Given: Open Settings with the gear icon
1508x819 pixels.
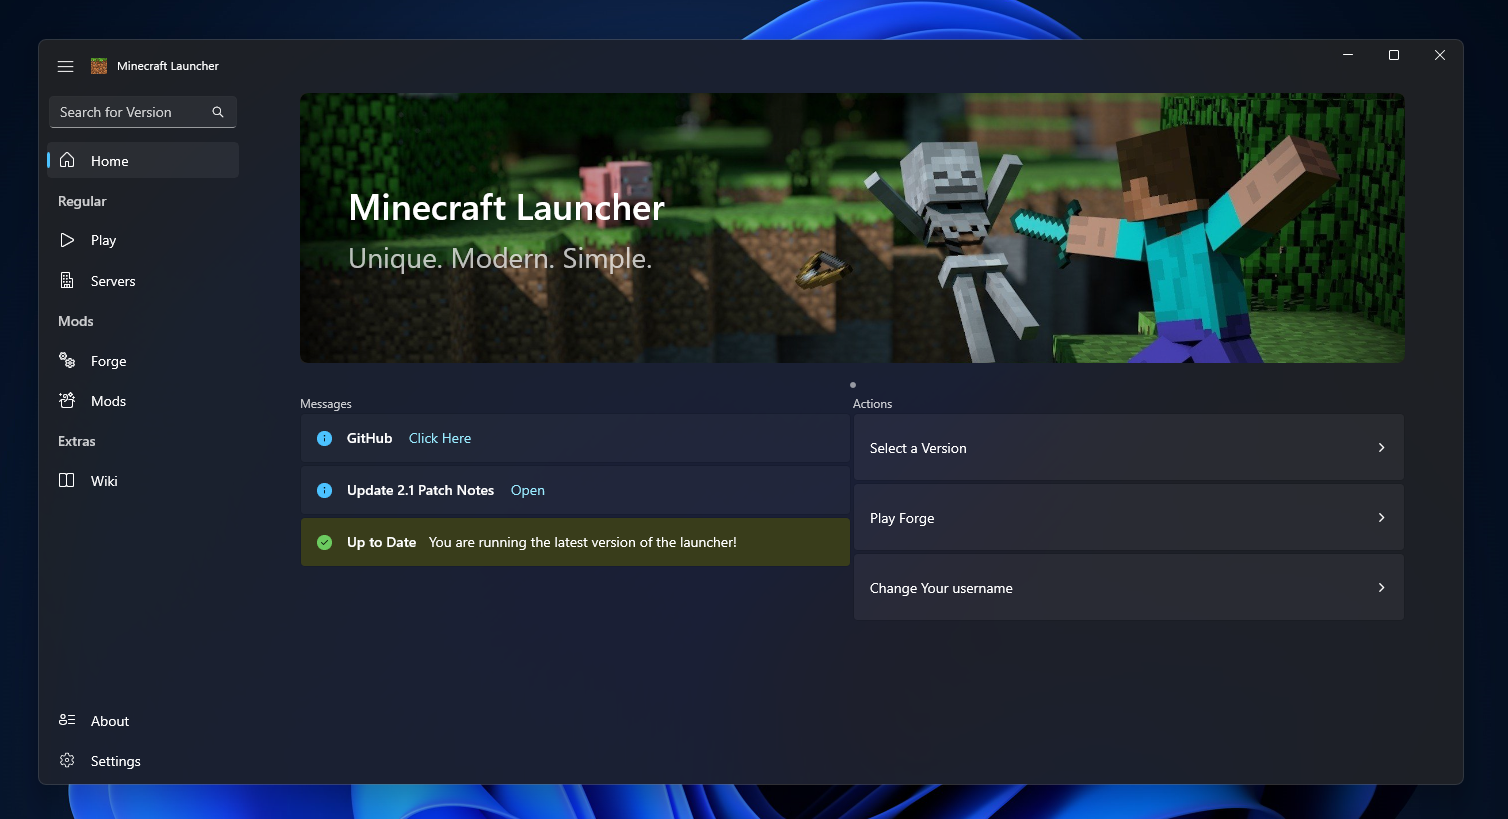Looking at the screenshot, I should click(66, 760).
